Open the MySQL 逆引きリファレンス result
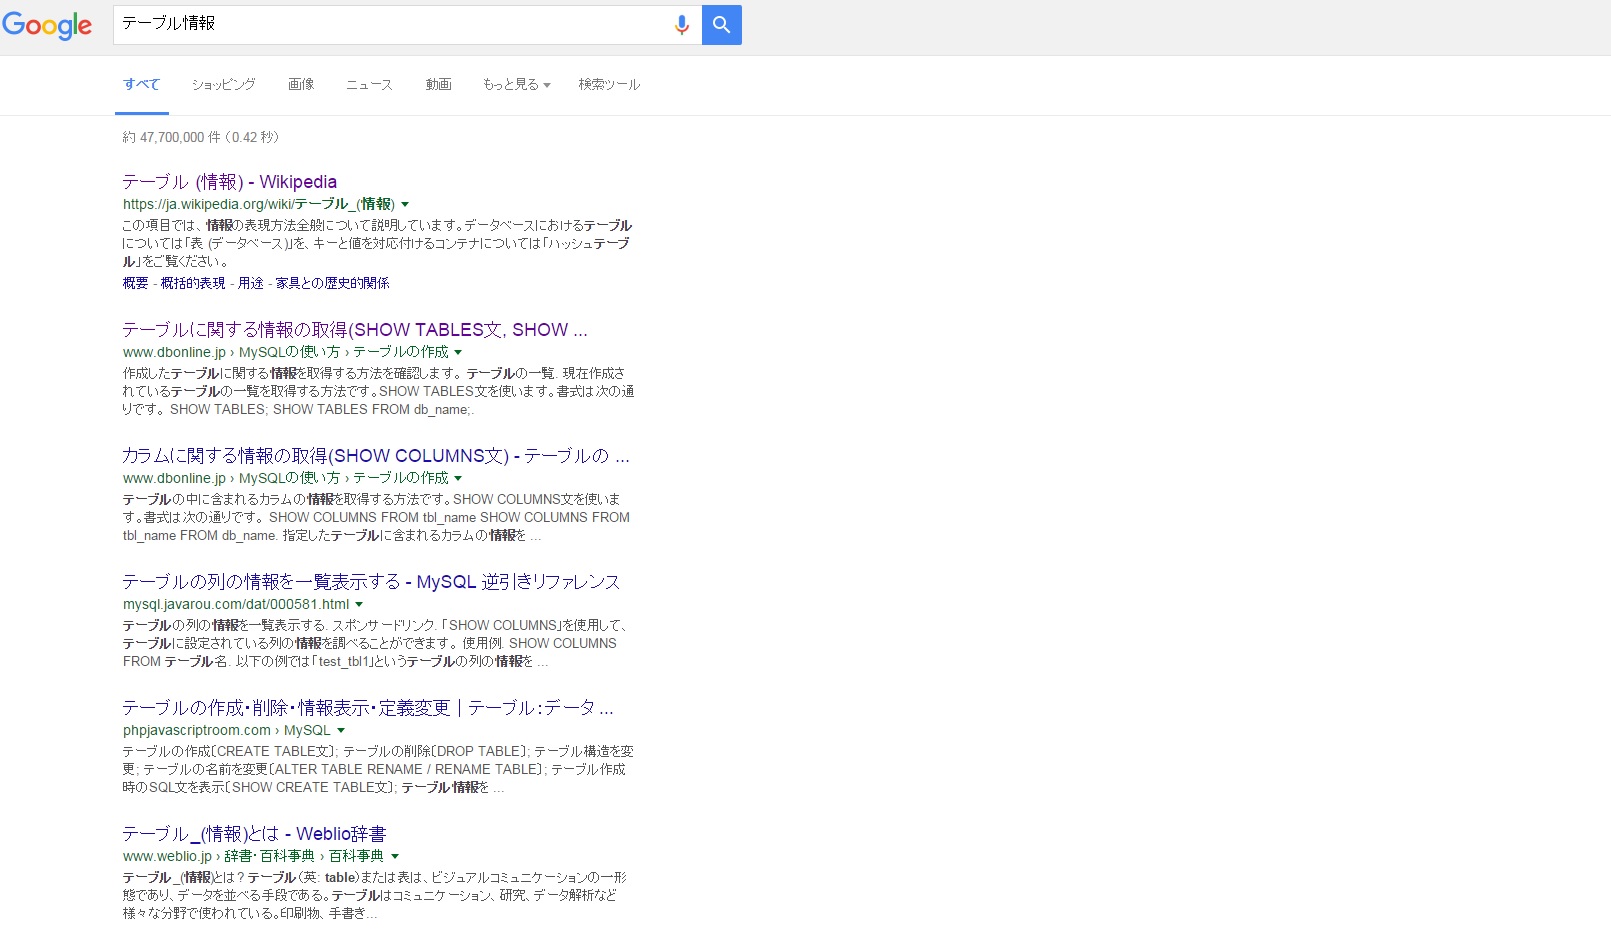Image resolution: width=1611 pixels, height=931 pixels. coord(371,582)
